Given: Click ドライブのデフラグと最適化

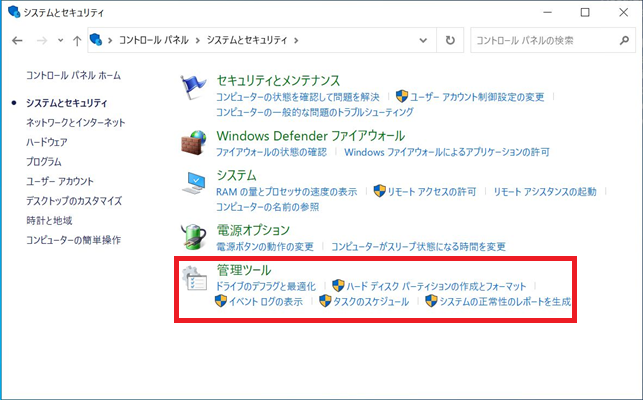Looking at the screenshot, I should tap(266, 286).
